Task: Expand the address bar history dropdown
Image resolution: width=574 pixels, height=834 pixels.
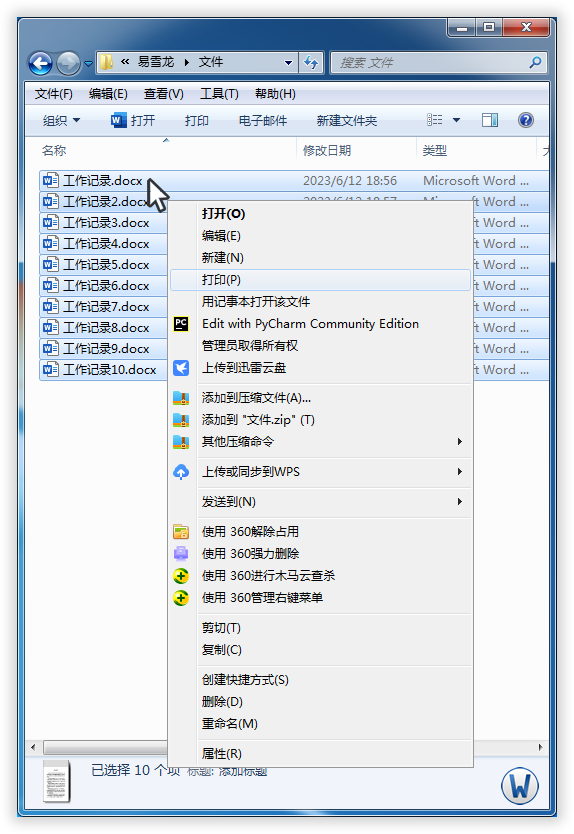Action: [288, 63]
